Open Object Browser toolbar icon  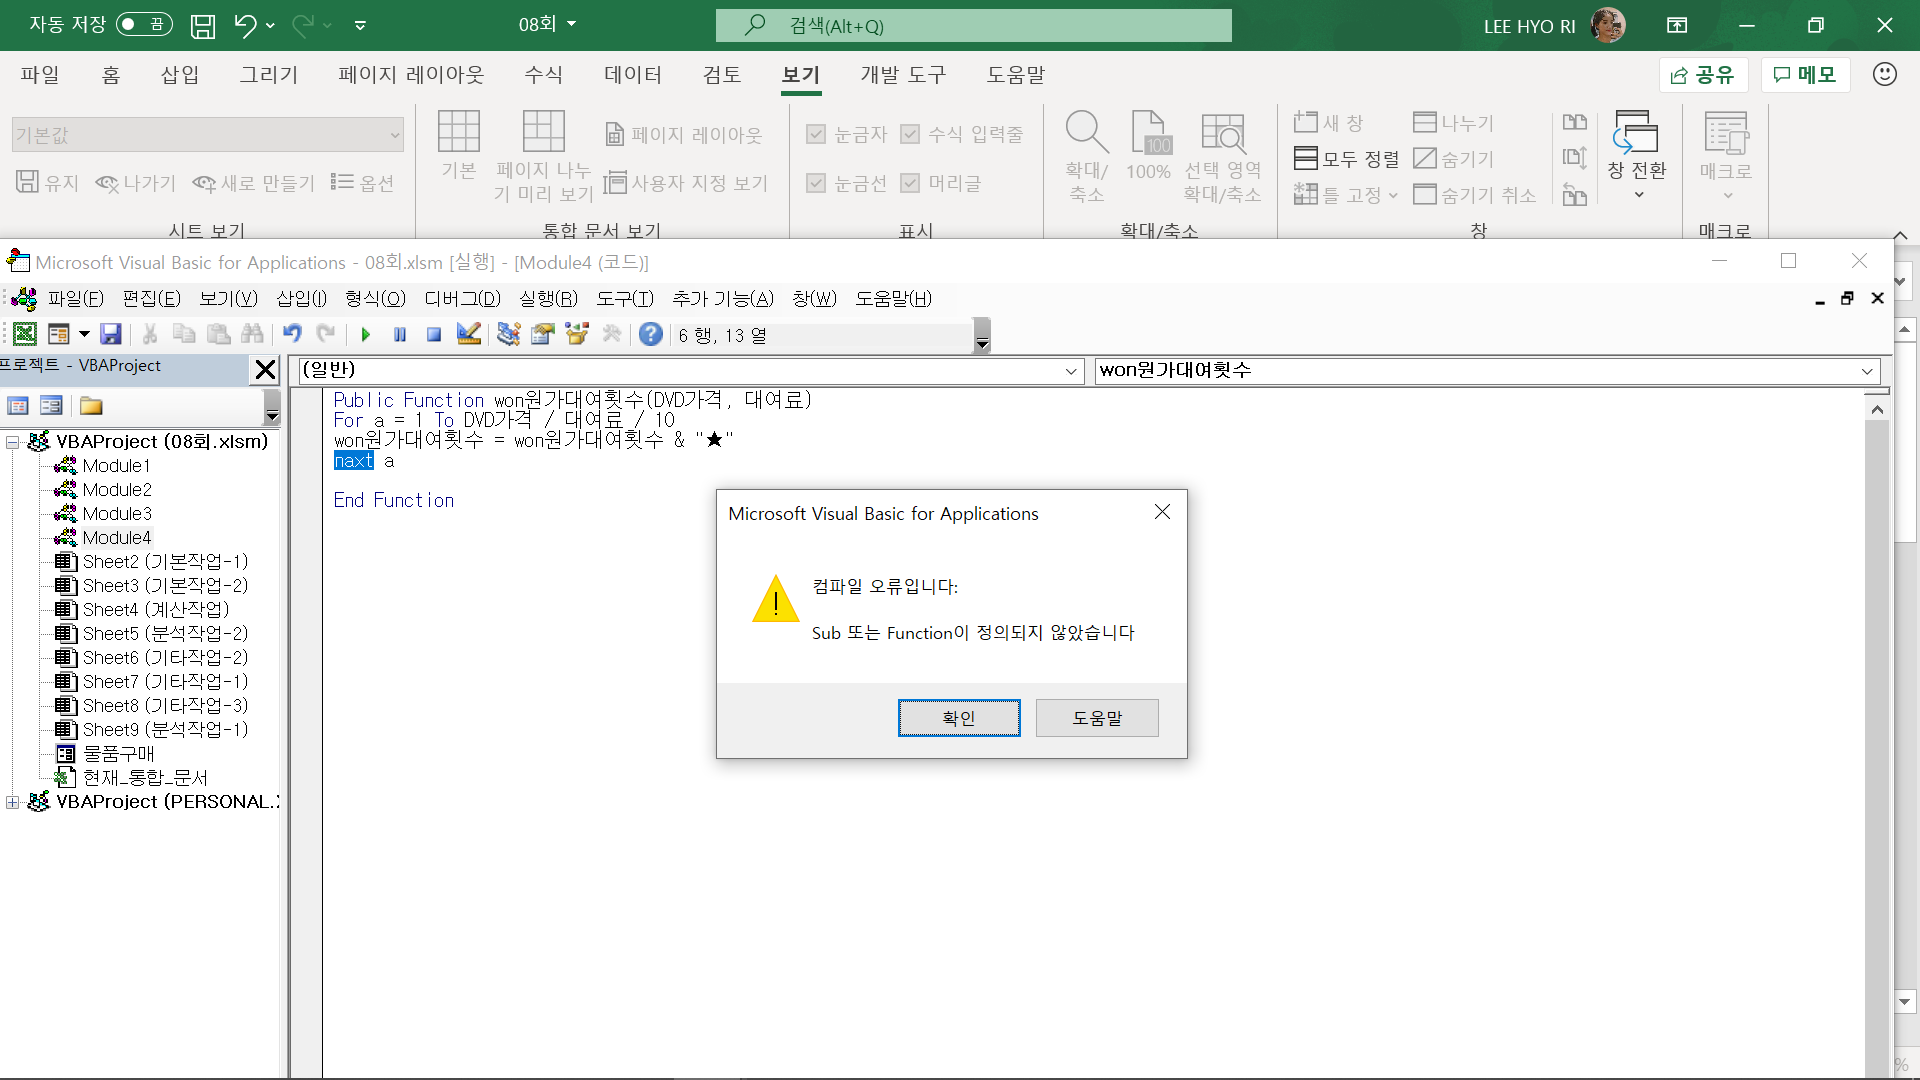pyautogui.click(x=577, y=334)
